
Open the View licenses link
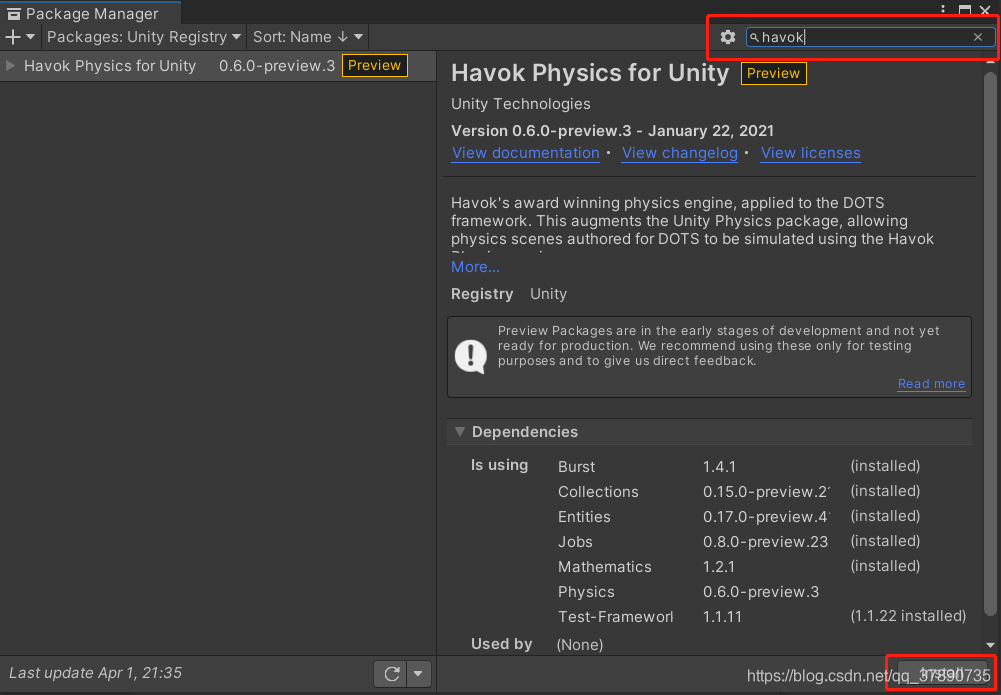(810, 153)
